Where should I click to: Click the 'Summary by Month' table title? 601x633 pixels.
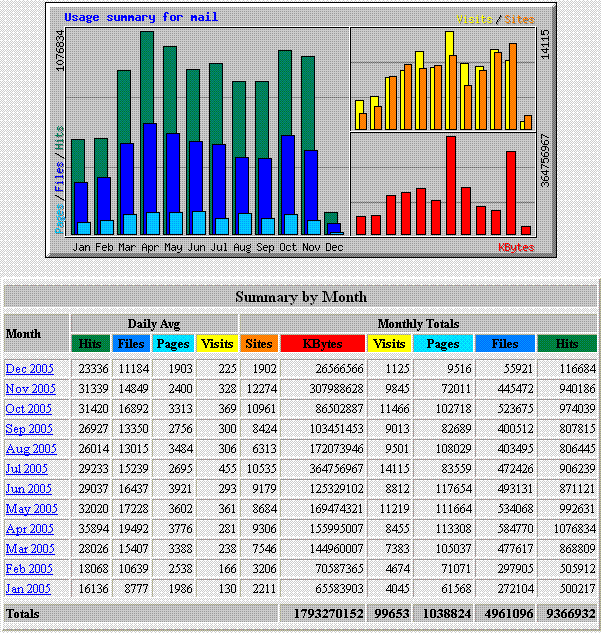(300, 297)
